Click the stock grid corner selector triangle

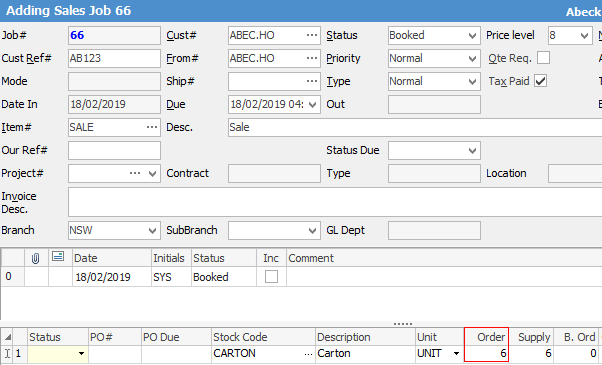pos(7,337)
